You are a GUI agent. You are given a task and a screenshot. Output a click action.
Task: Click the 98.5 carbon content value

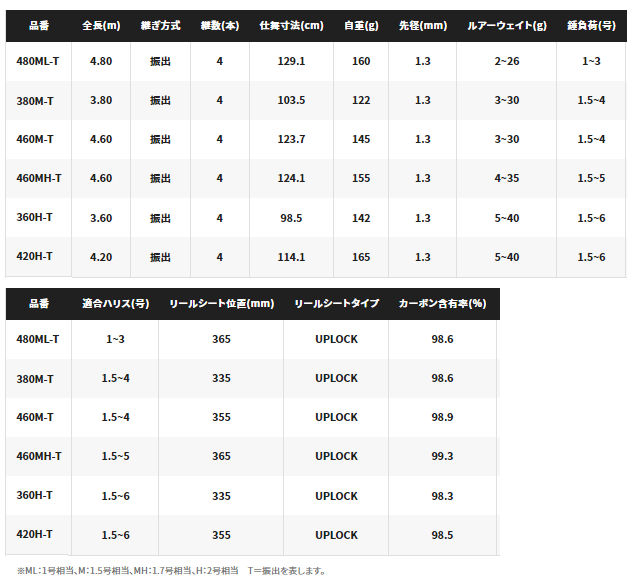pyautogui.click(x=442, y=535)
